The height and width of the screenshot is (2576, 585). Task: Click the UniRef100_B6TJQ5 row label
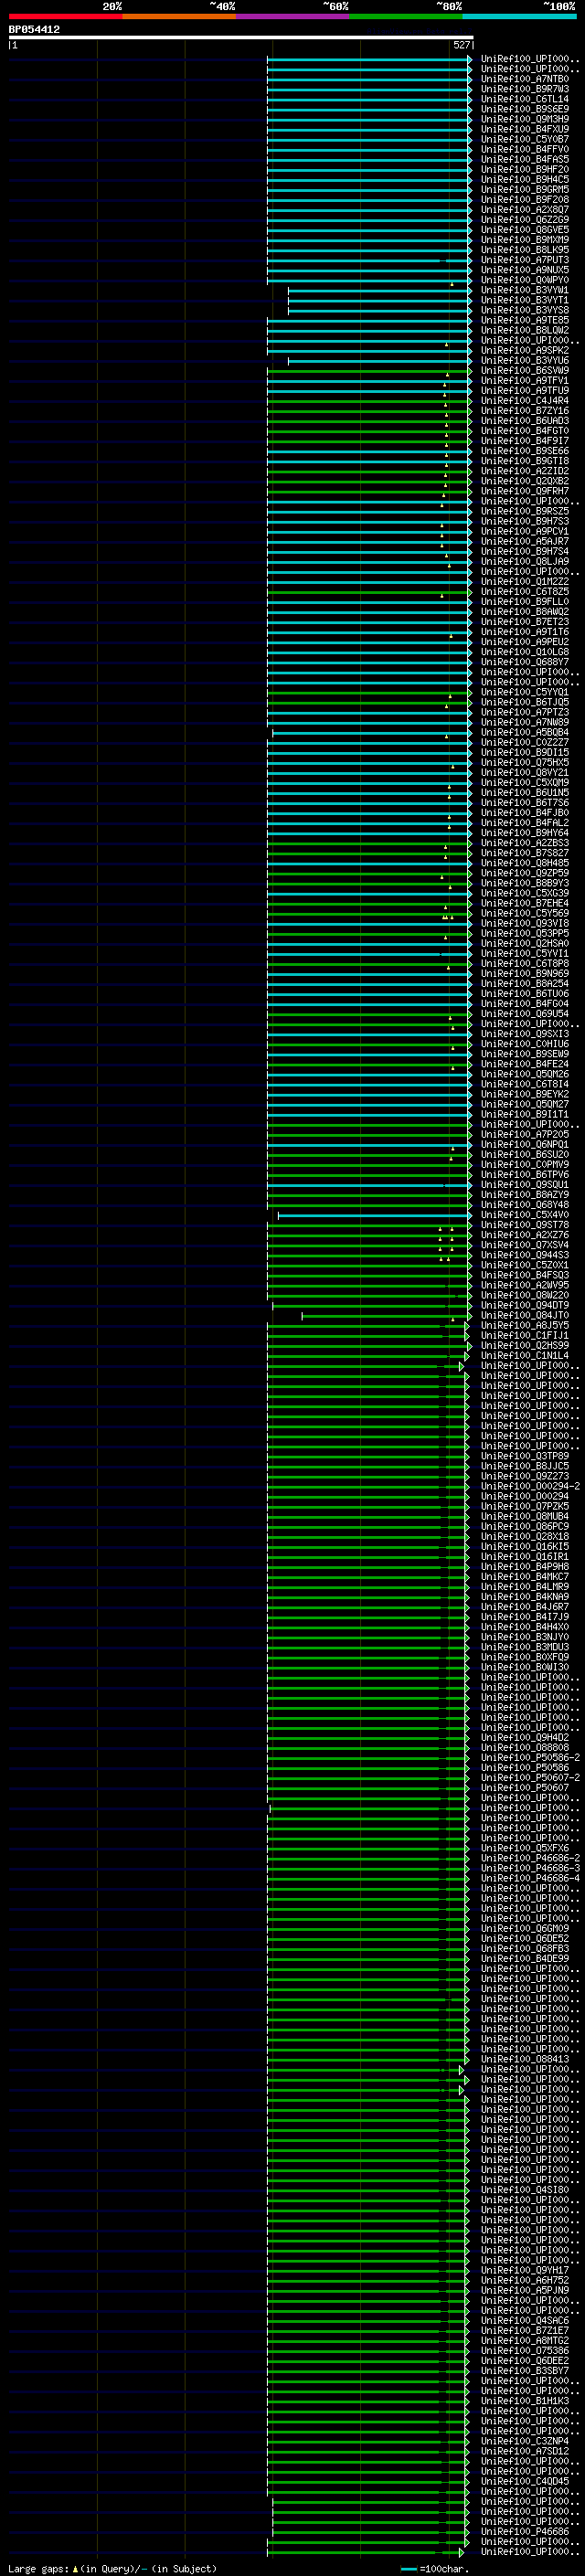pyautogui.click(x=525, y=702)
